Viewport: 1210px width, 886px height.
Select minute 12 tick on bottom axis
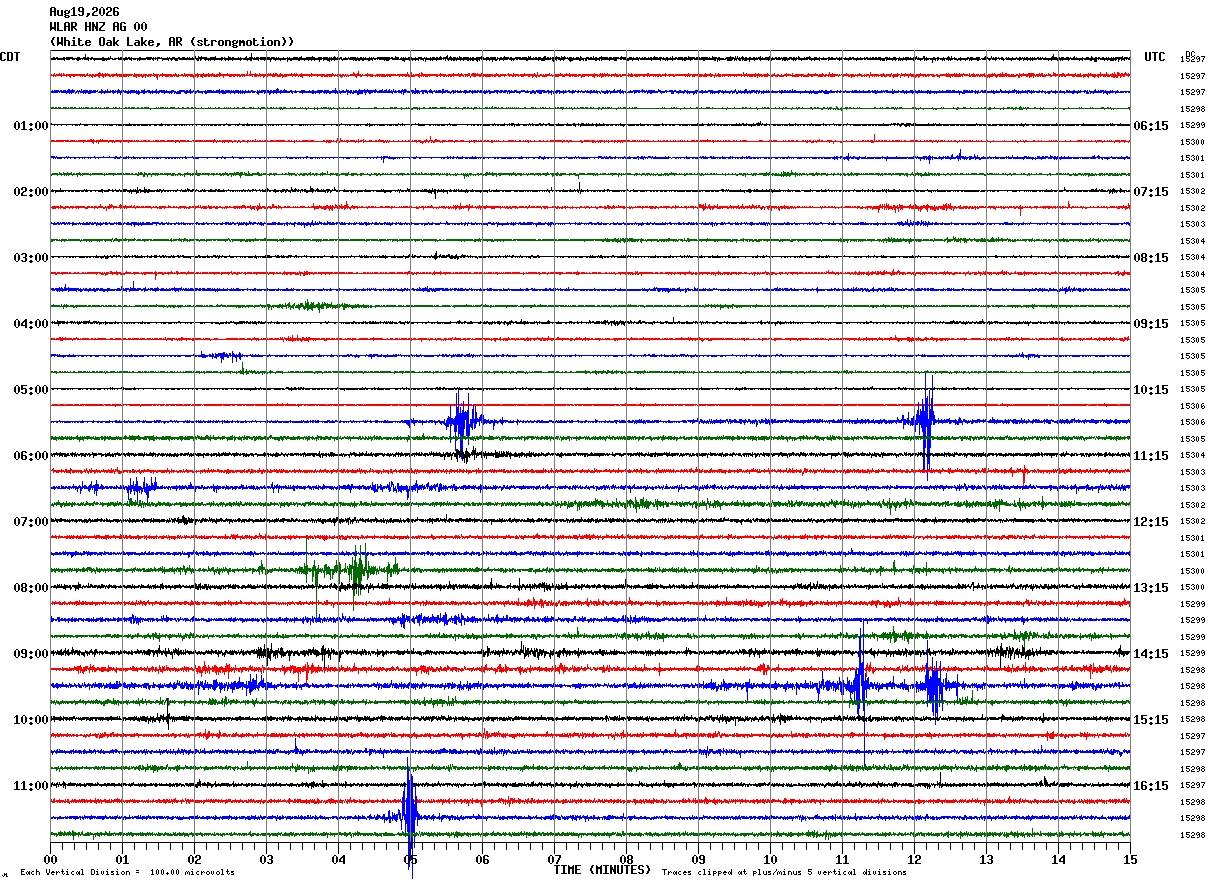(914, 859)
